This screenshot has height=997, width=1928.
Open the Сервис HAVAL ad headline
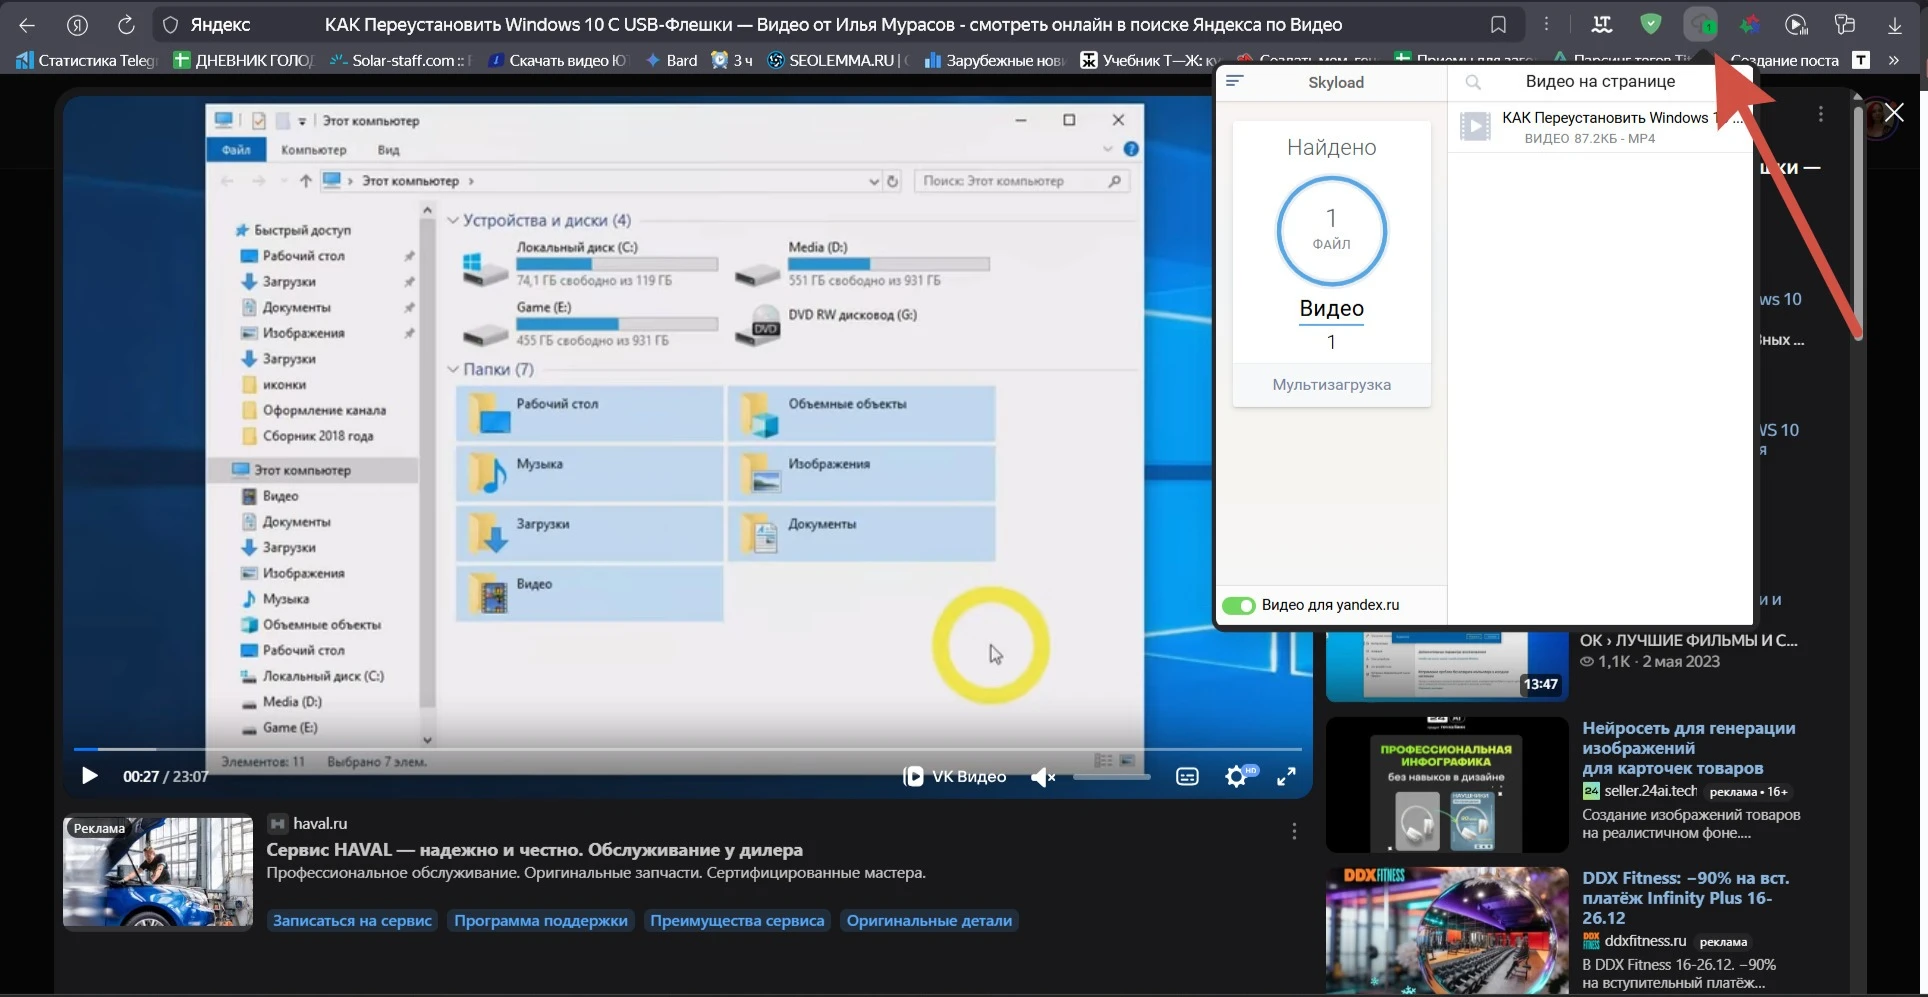(534, 850)
